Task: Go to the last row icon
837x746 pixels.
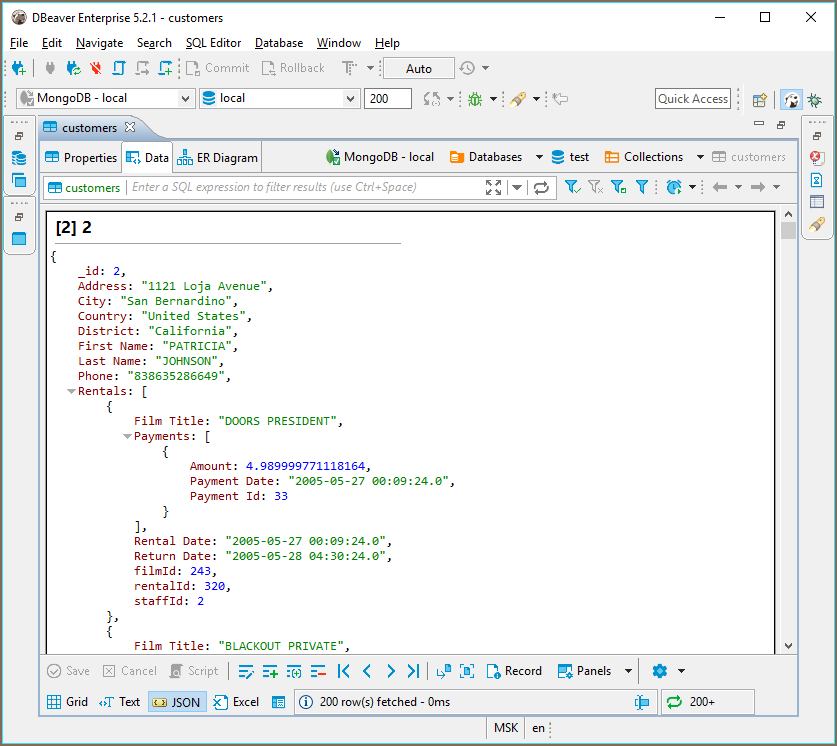Action: tap(413, 671)
